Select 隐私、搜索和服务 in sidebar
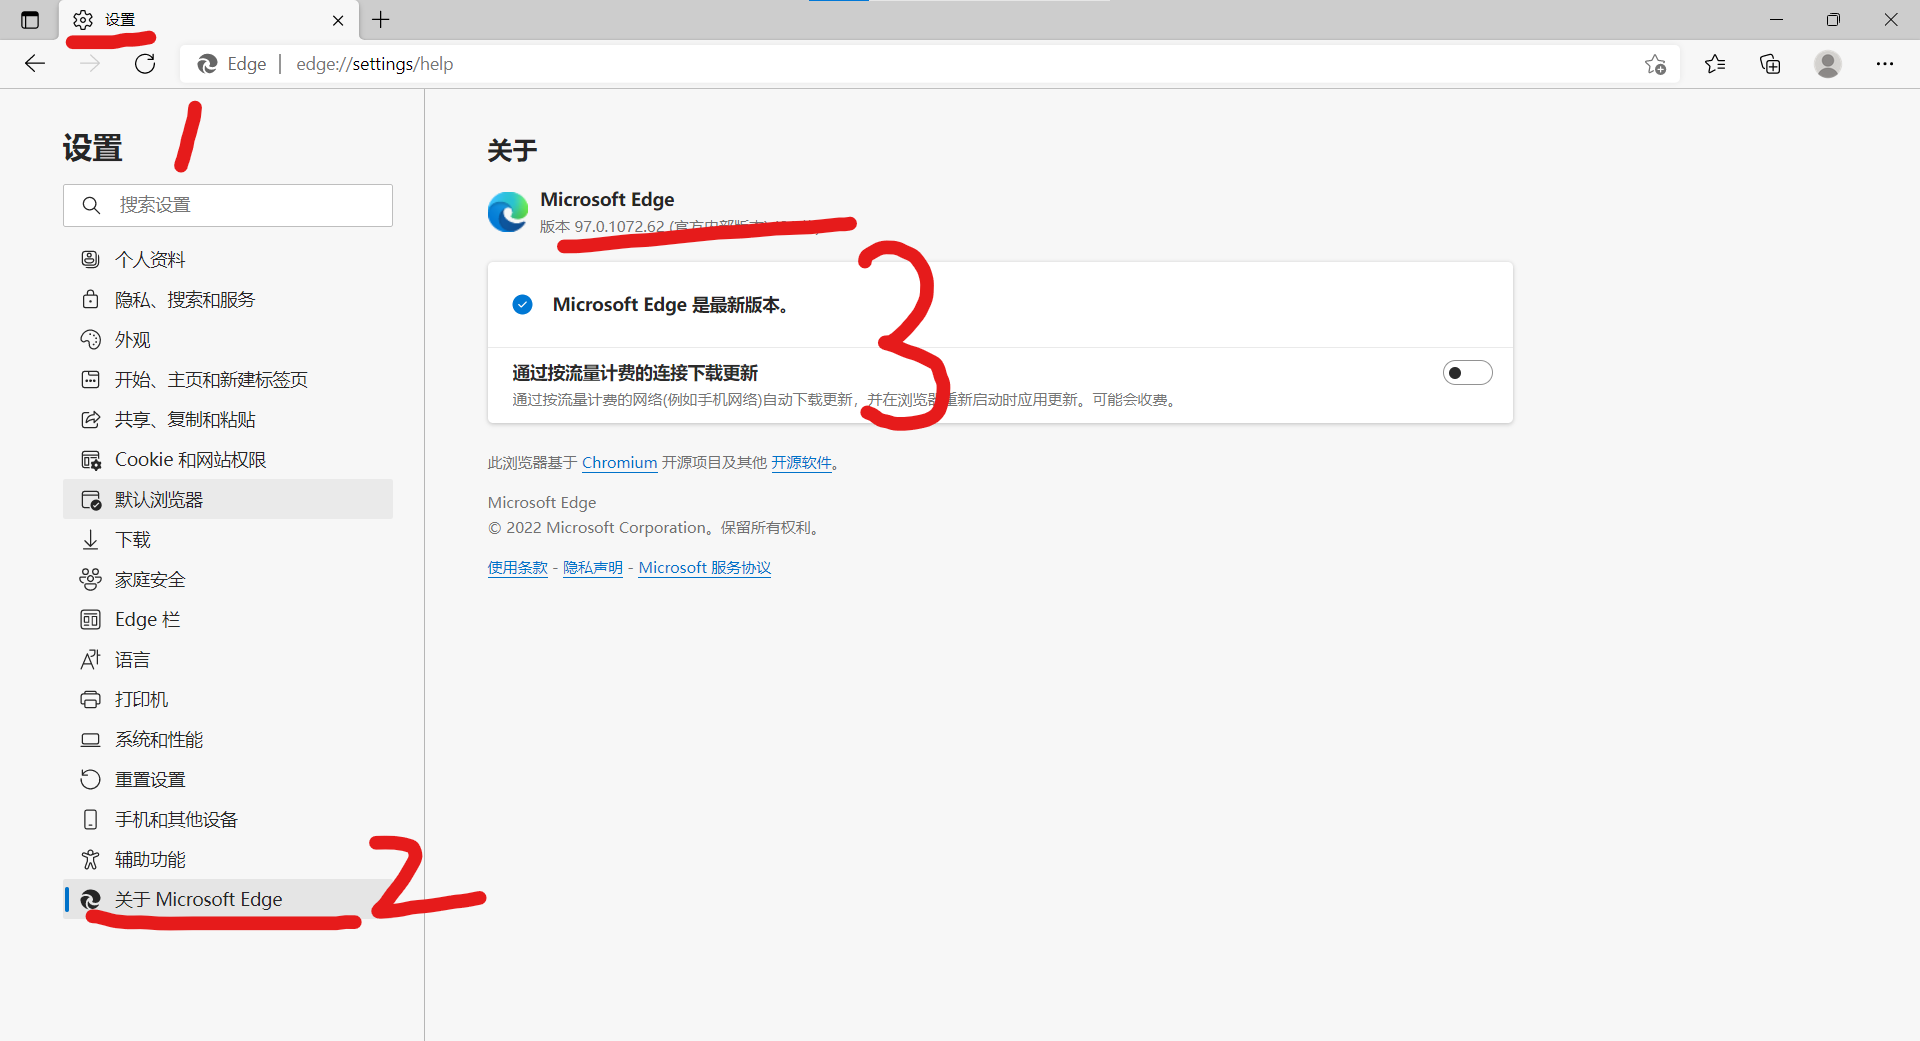The height and width of the screenshot is (1041, 1920). (x=185, y=300)
